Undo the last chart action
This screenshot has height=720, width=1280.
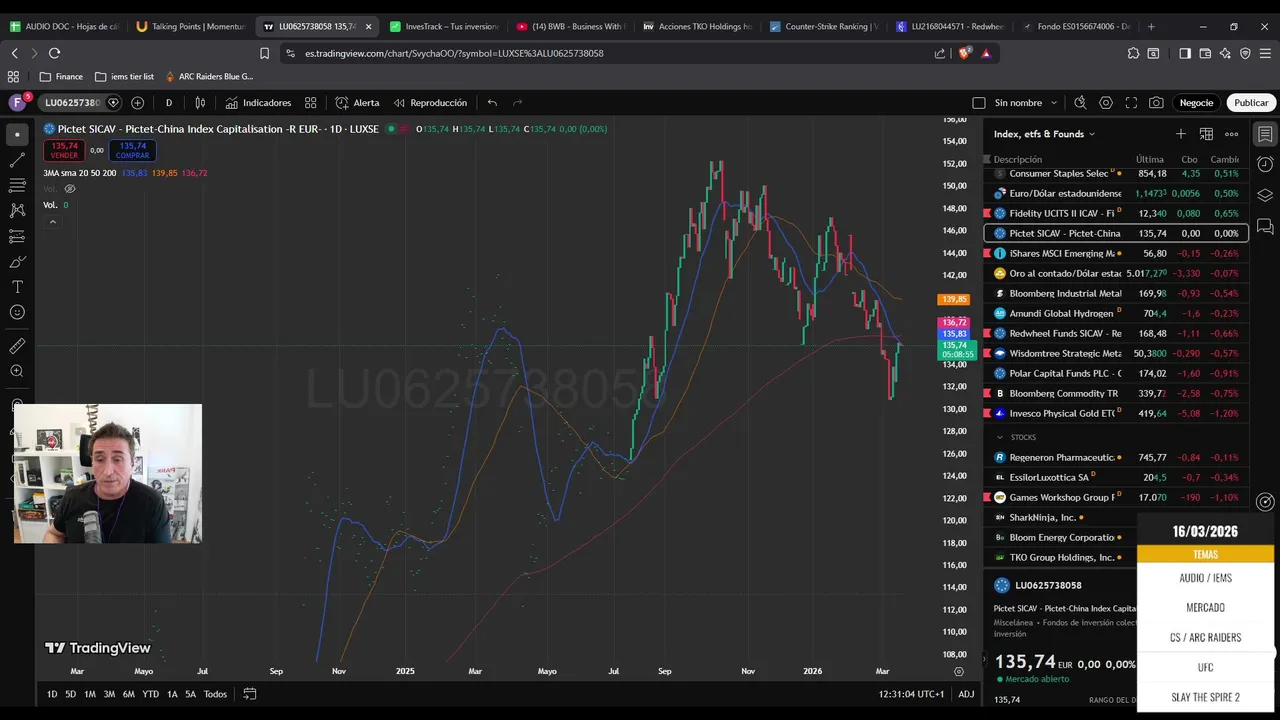[x=492, y=103]
